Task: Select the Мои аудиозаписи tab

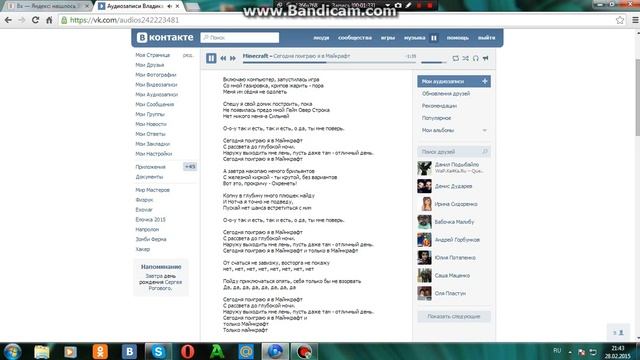Action: 454,82
